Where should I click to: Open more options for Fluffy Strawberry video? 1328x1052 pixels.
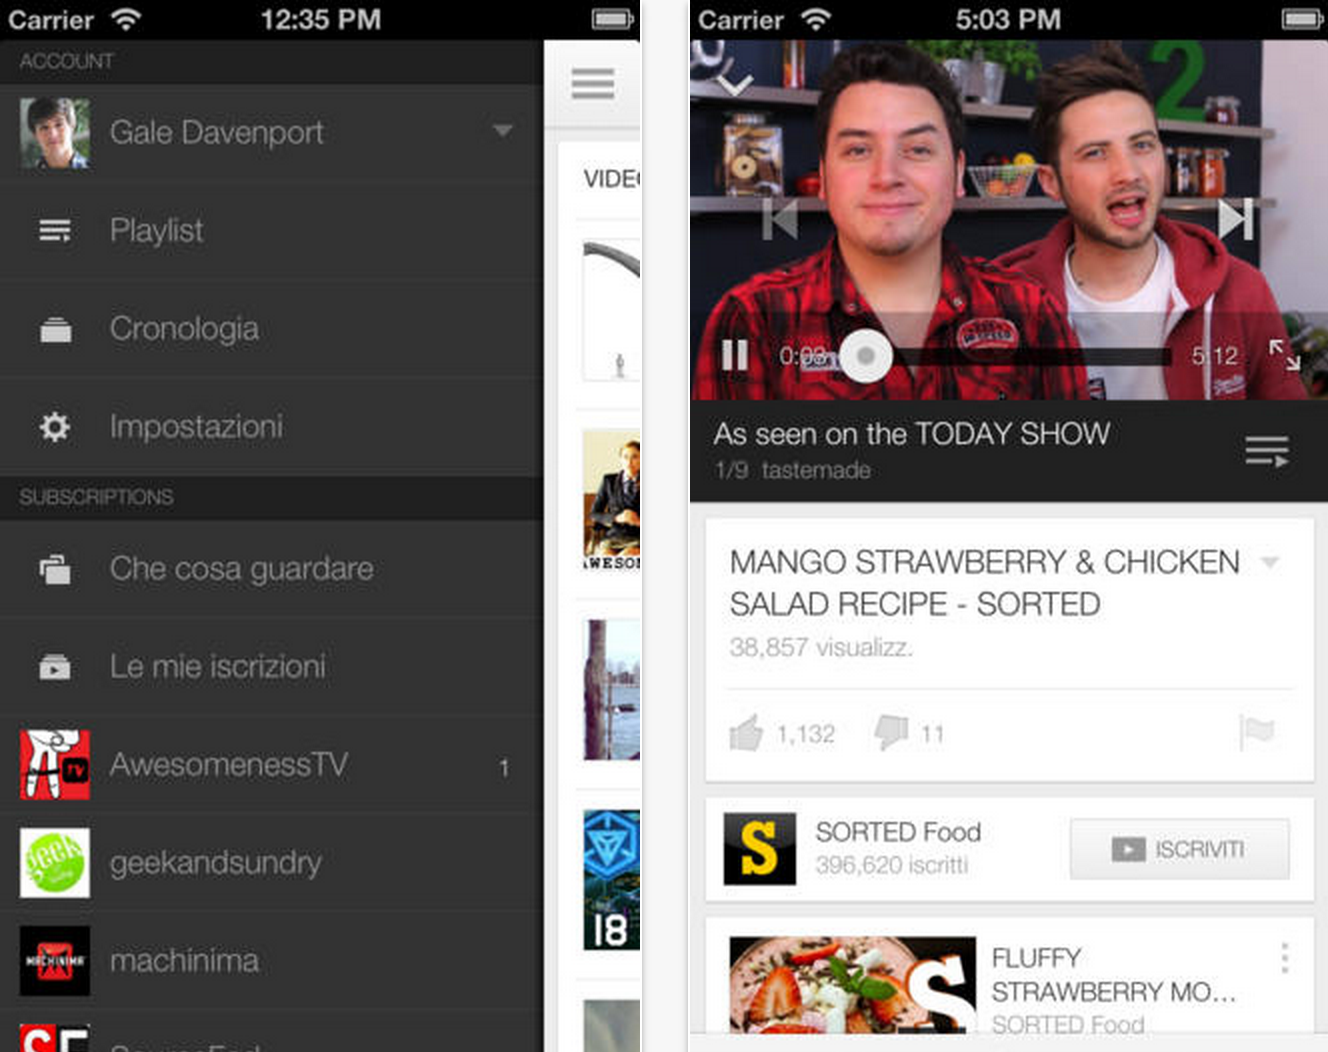pyautogui.click(x=1285, y=958)
